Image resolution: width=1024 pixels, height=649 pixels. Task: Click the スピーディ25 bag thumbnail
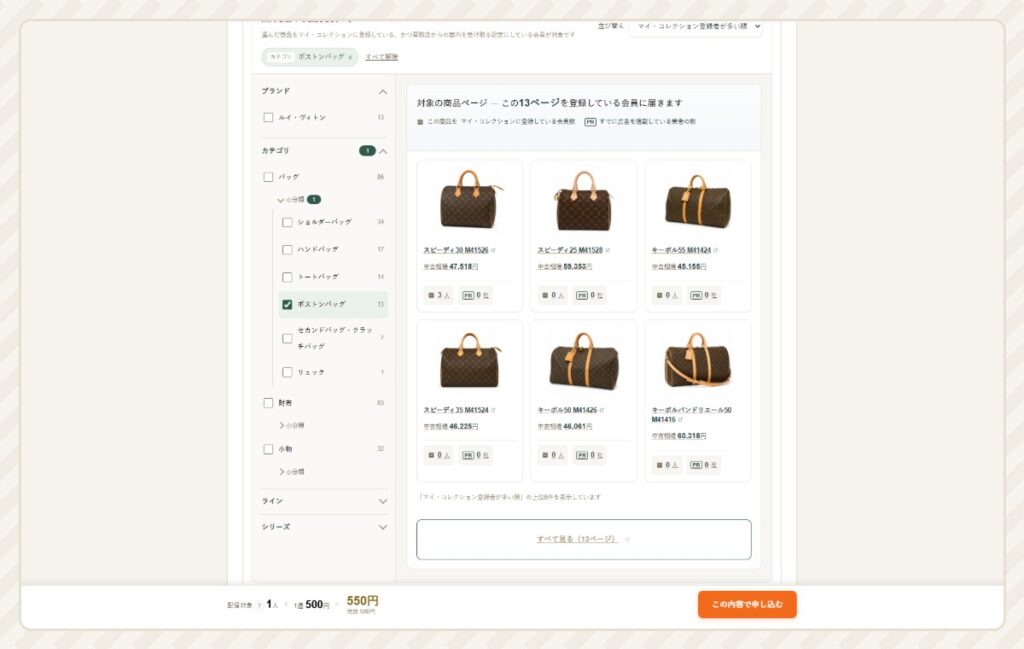point(583,201)
